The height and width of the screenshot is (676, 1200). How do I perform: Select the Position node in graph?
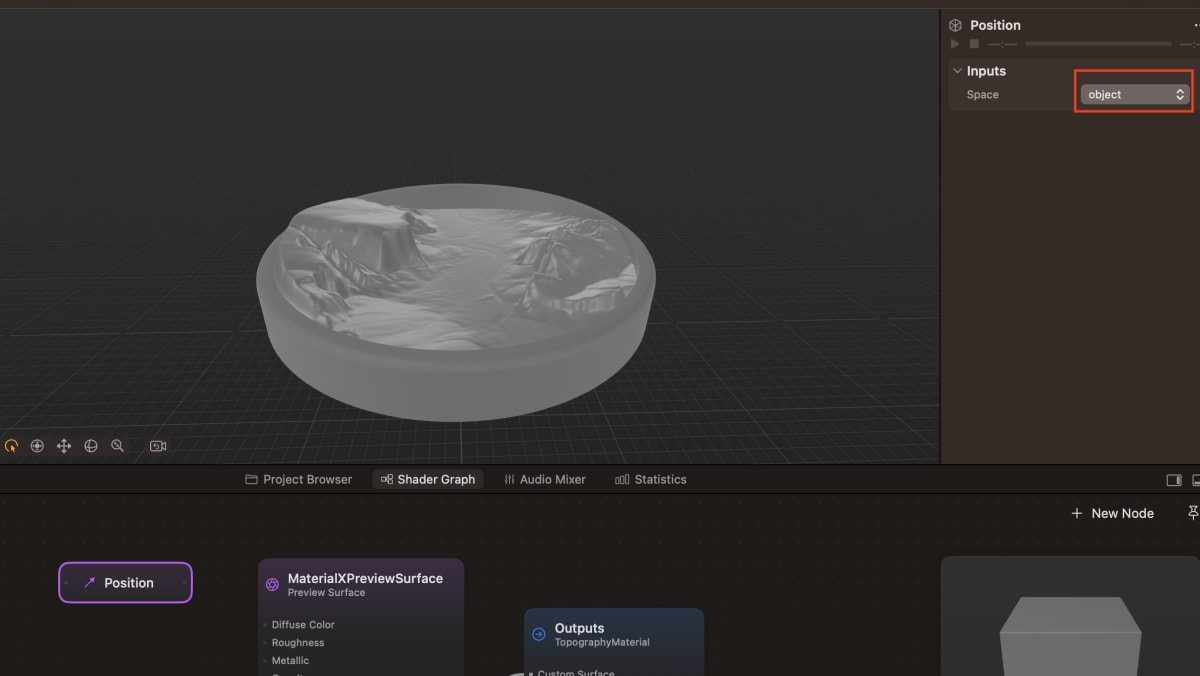point(125,583)
